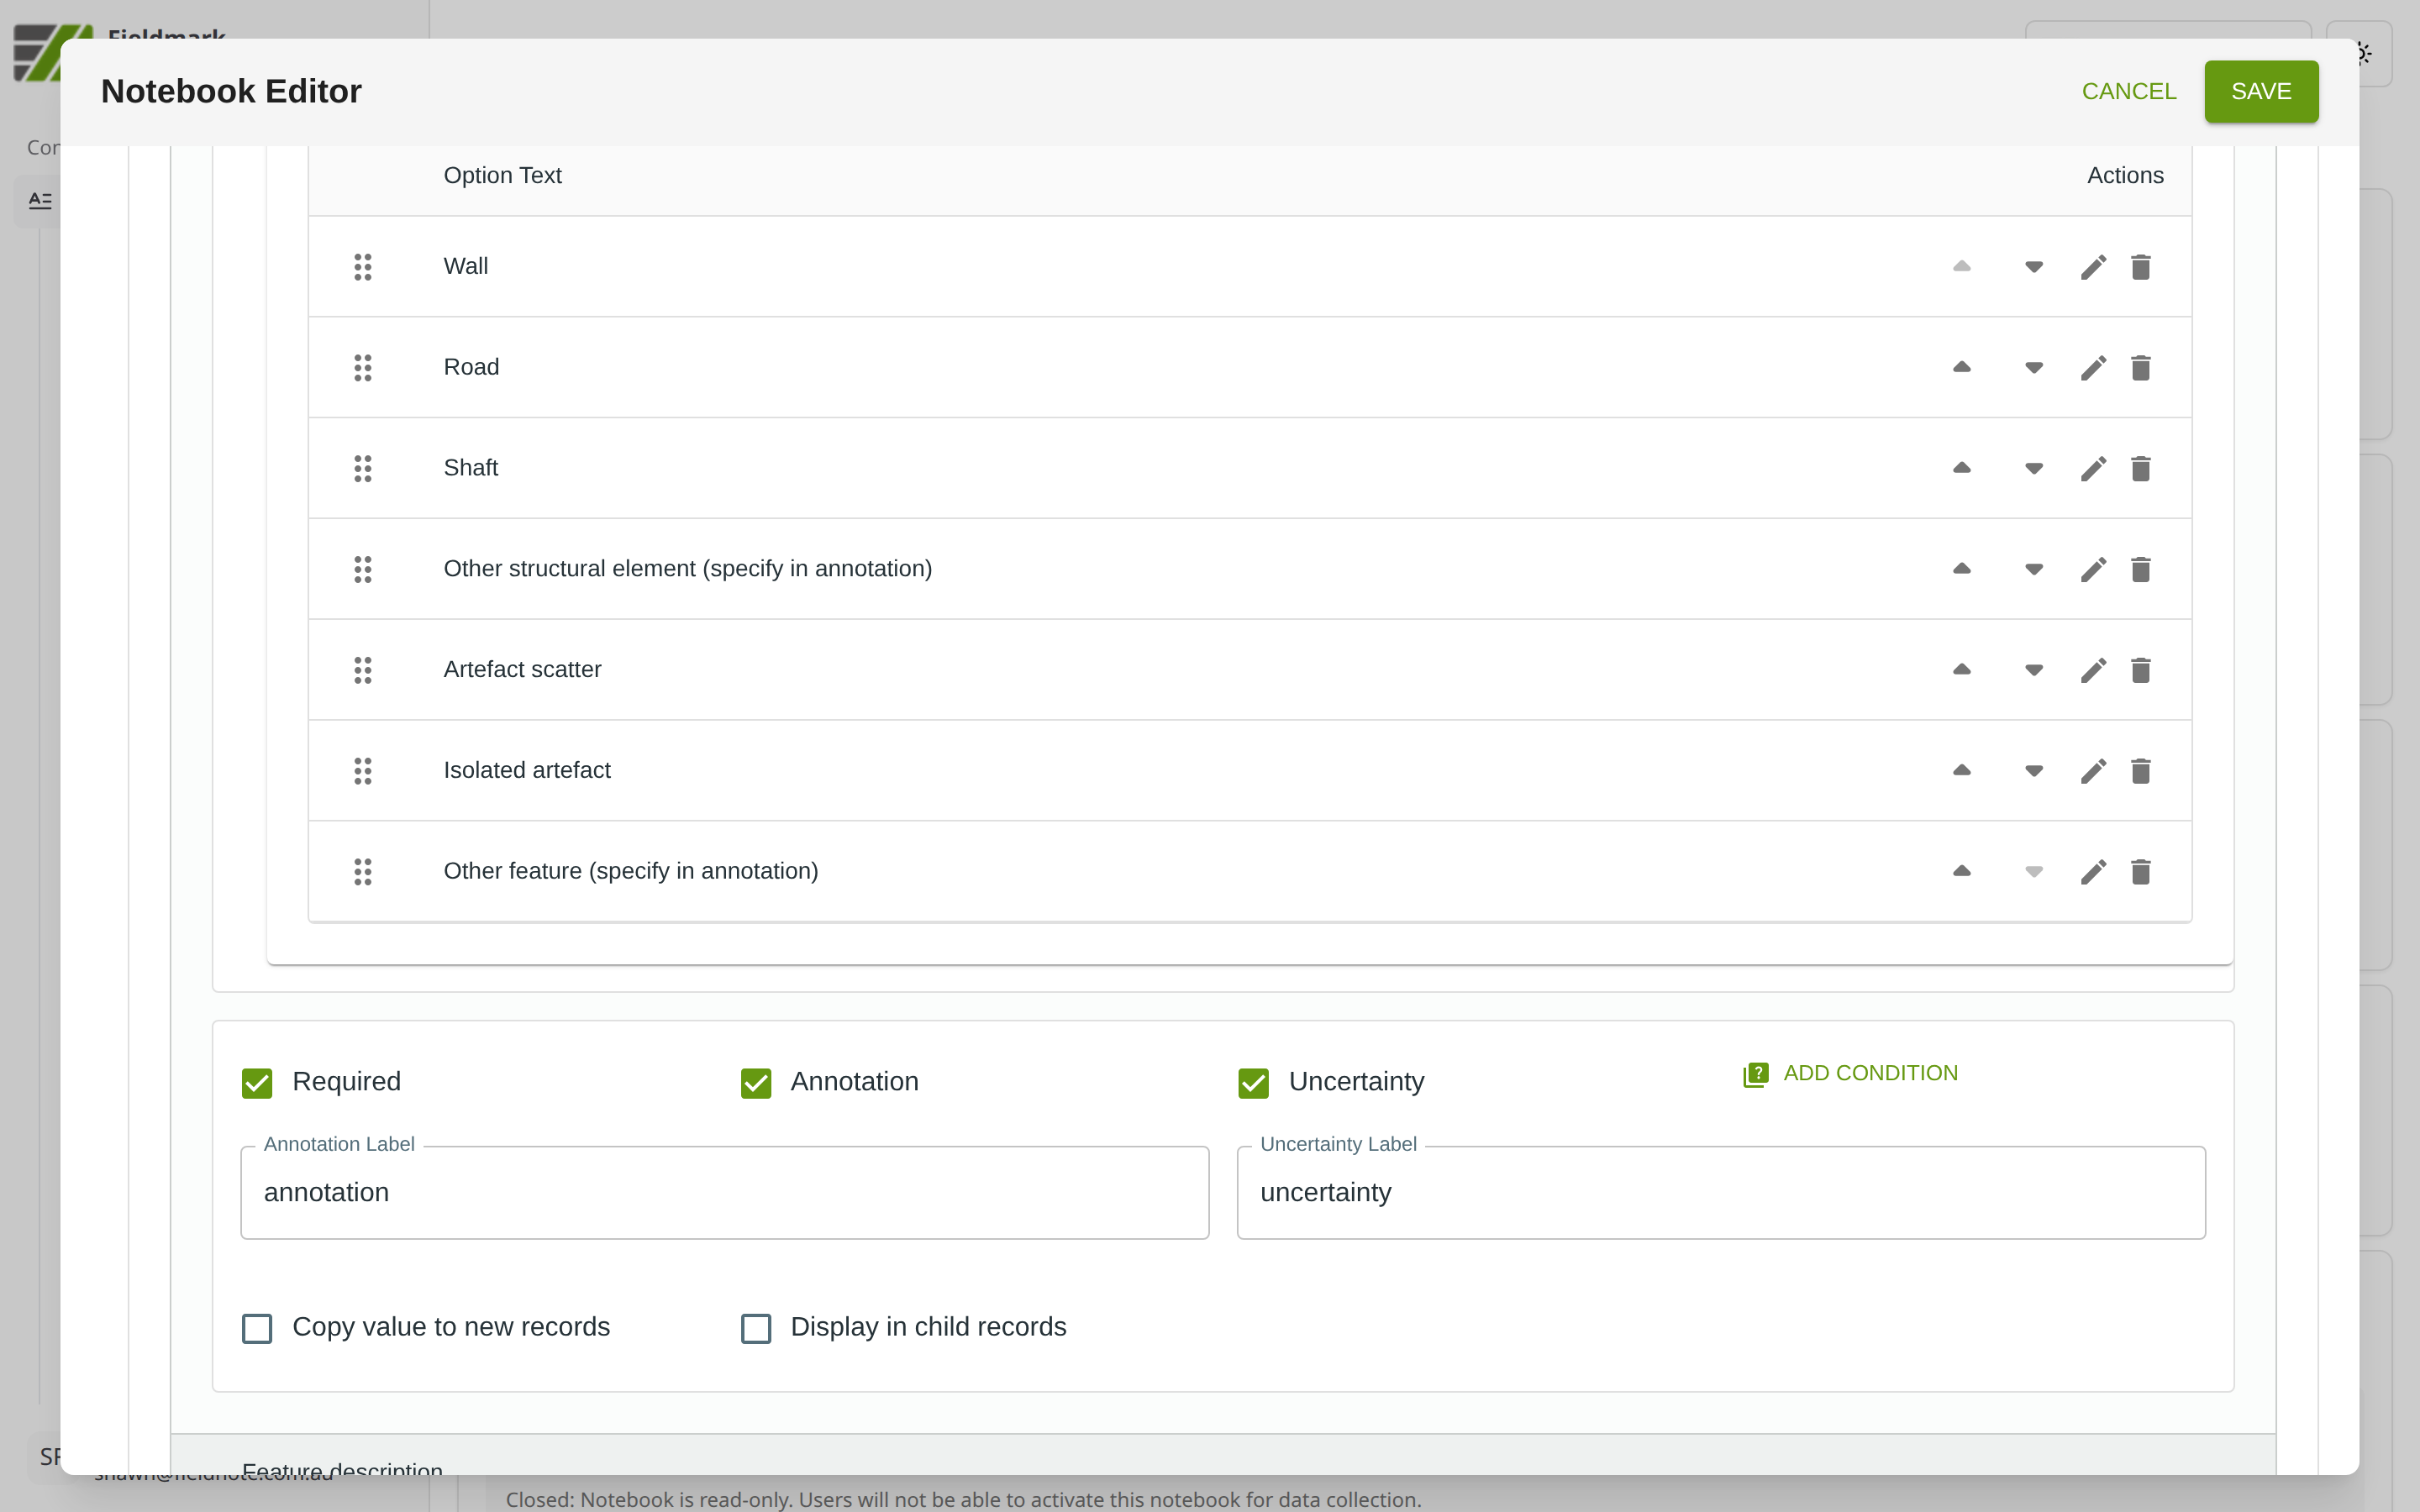Disable the Annotation checkbox
This screenshot has height=1512, width=2420.
click(756, 1082)
